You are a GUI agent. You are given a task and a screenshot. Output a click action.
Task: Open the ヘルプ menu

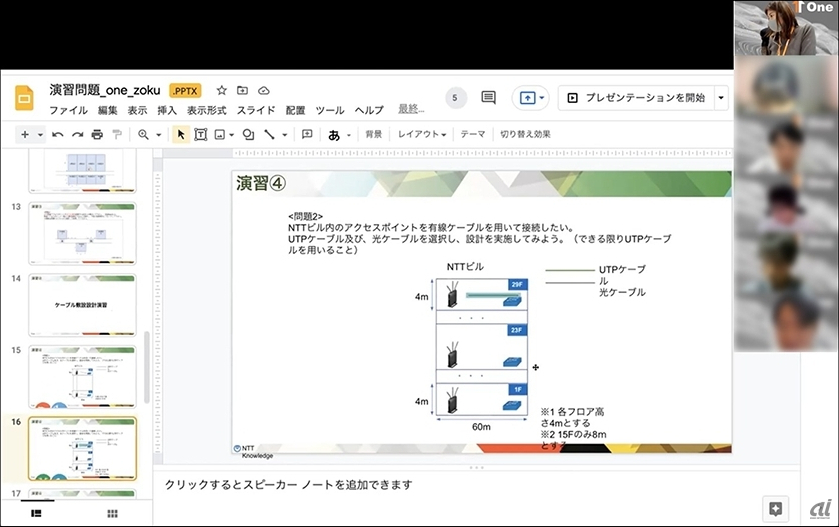tap(369, 110)
